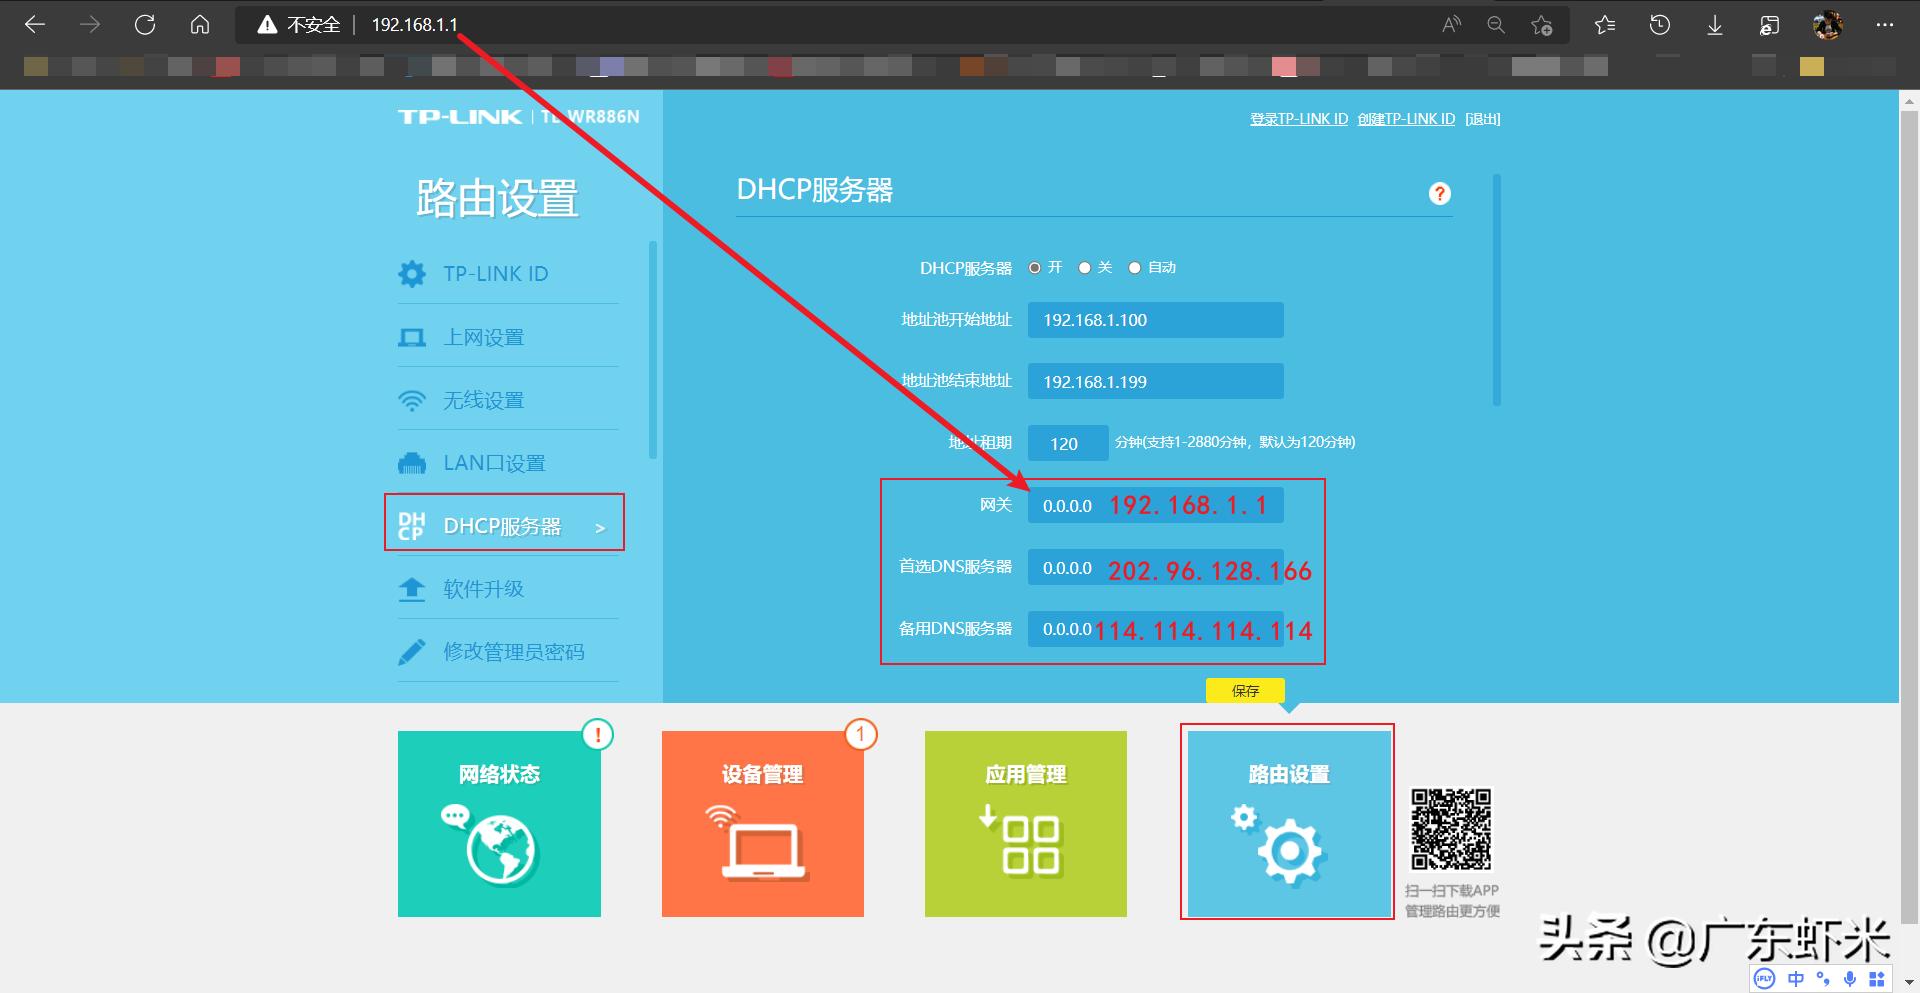1920x993 pixels.
Task: Expand the DHCP服务器 chevron in sidebar
Action: [601, 527]
